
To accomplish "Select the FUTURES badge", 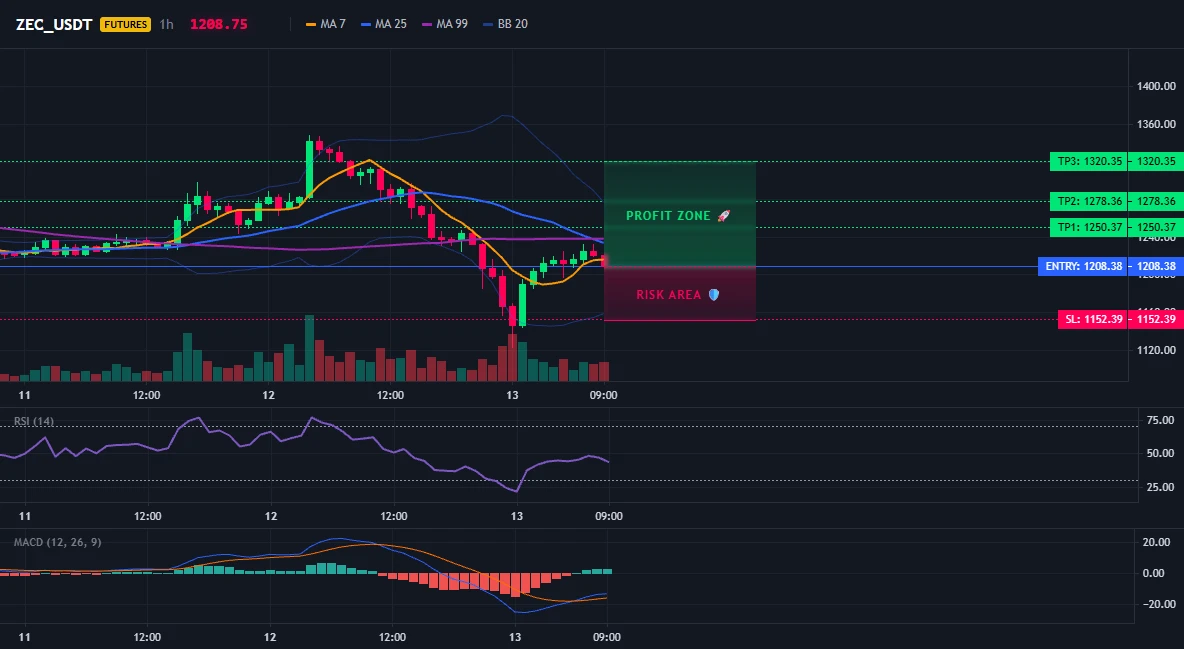I will pos(125,24).
